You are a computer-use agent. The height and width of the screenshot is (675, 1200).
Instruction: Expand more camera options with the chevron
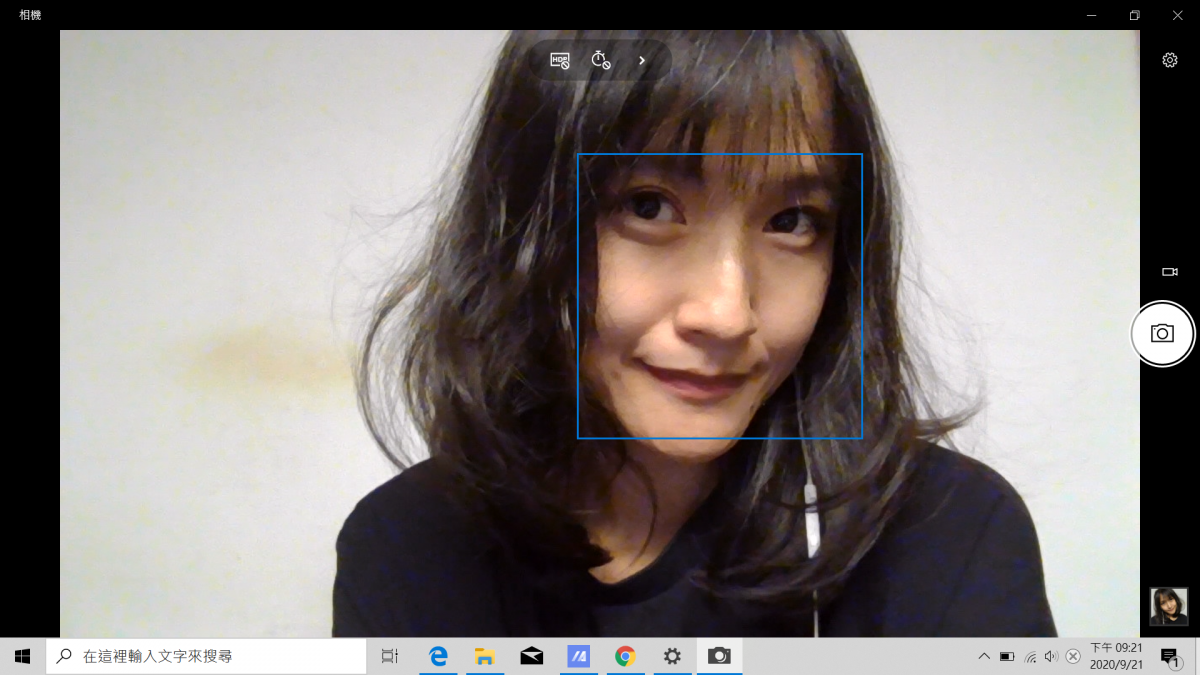coord(642,60)
